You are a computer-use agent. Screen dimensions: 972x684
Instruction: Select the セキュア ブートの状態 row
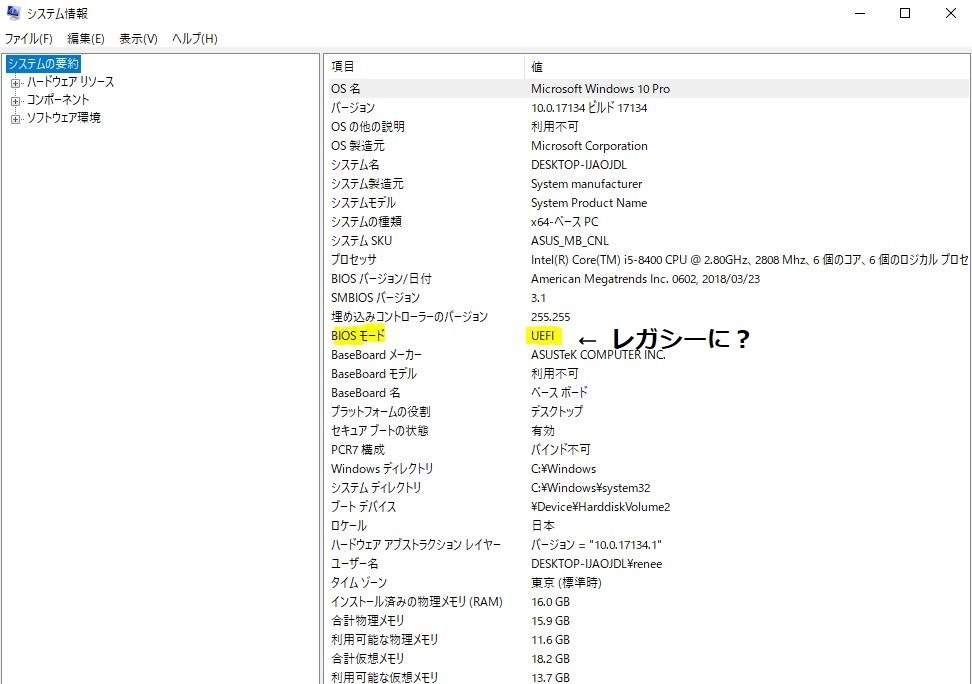pyautogui.click(x=378, y=430)
